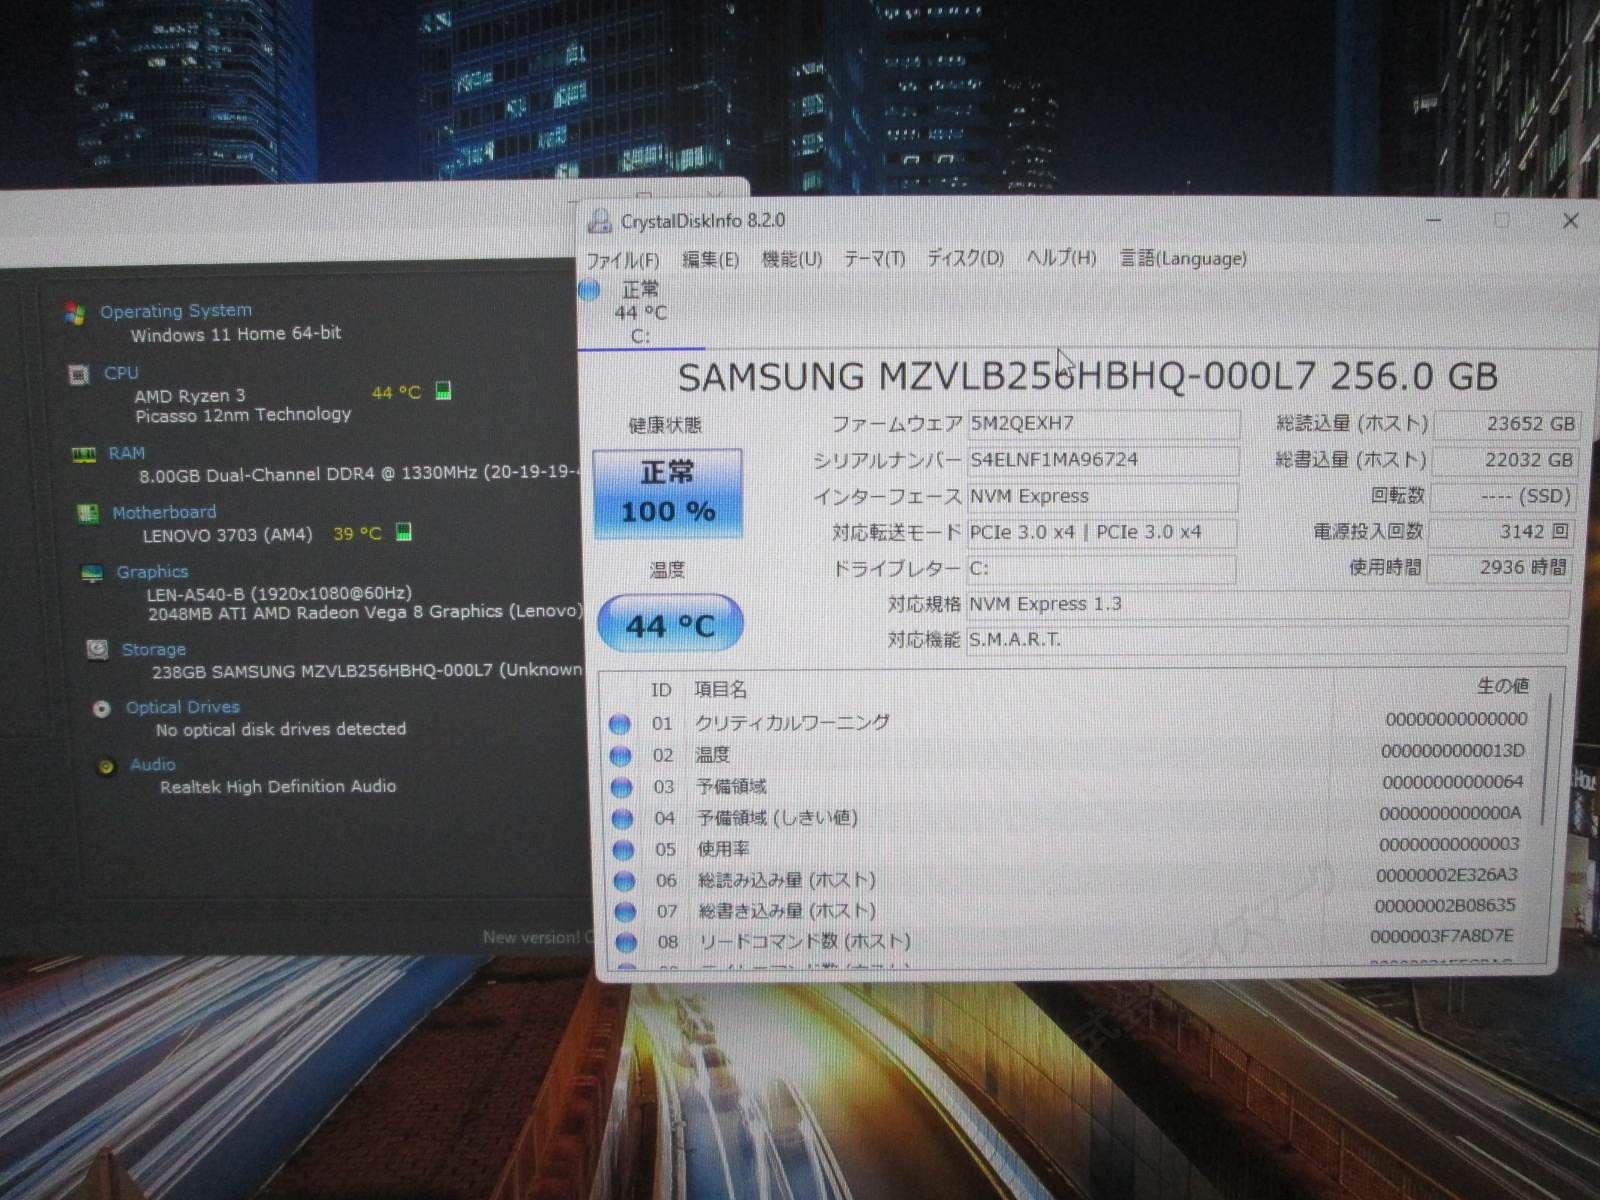The image size is (1600, 1200).
Task: Open the Audio section link in Speccy
Action: (153, 764)
